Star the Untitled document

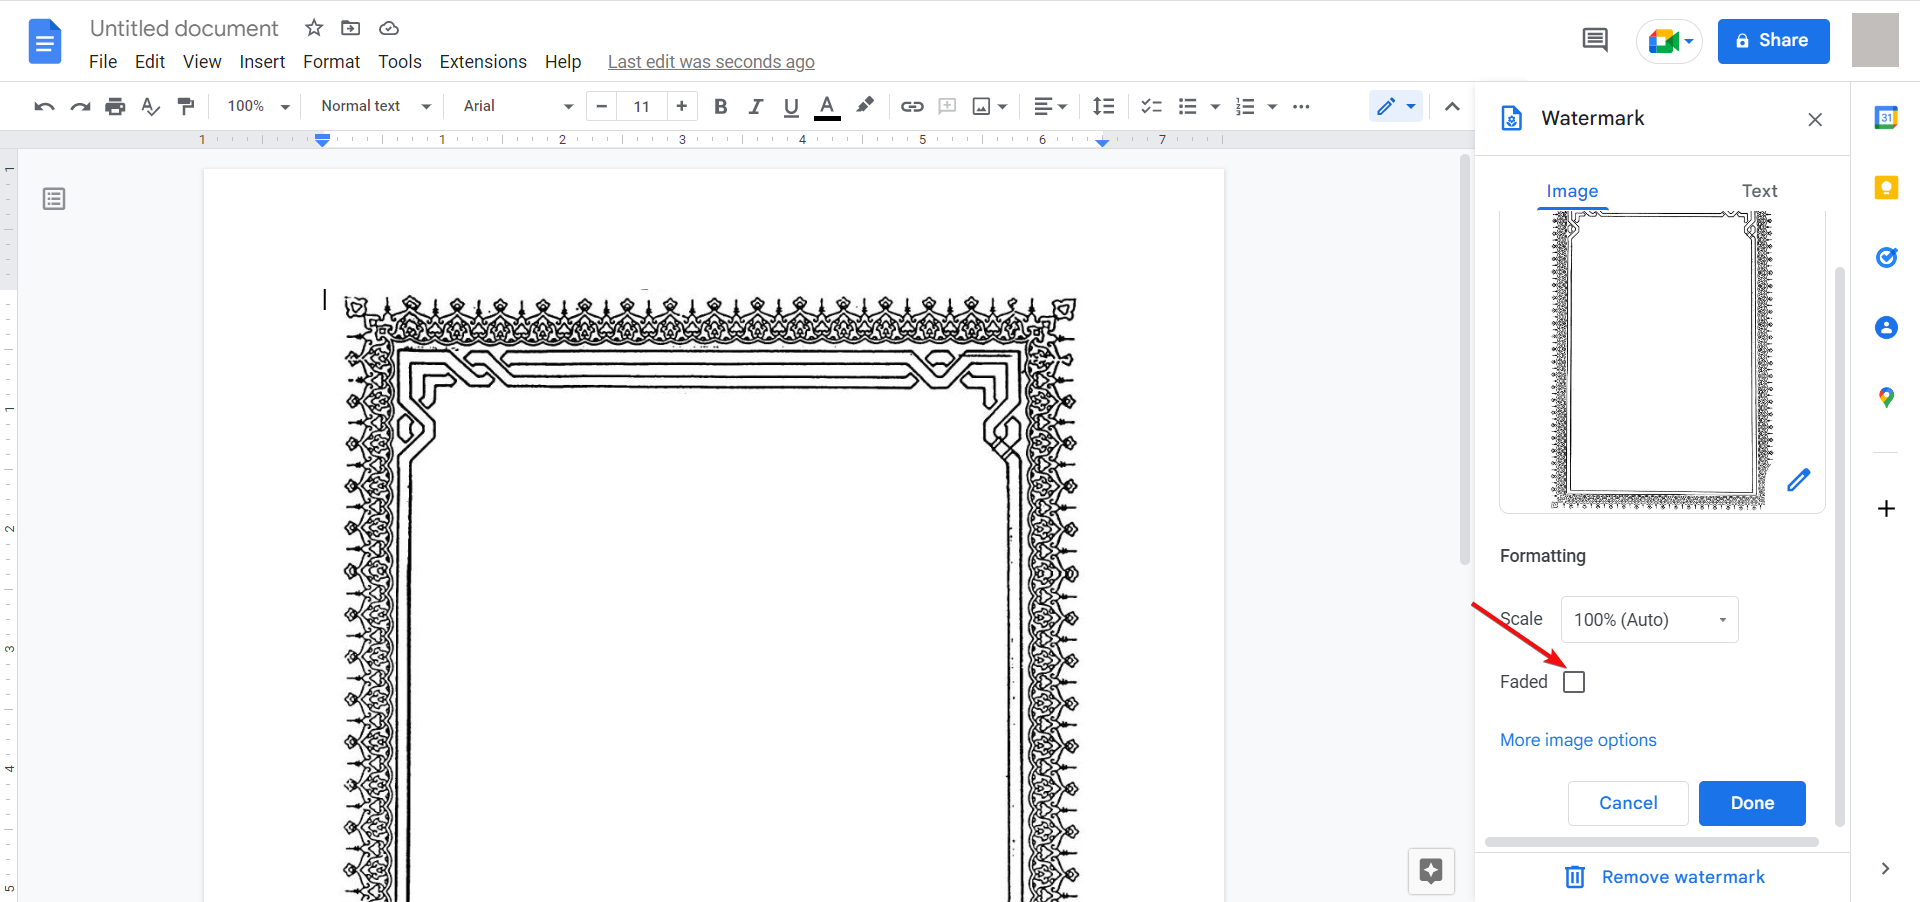[x=314, y=28]
